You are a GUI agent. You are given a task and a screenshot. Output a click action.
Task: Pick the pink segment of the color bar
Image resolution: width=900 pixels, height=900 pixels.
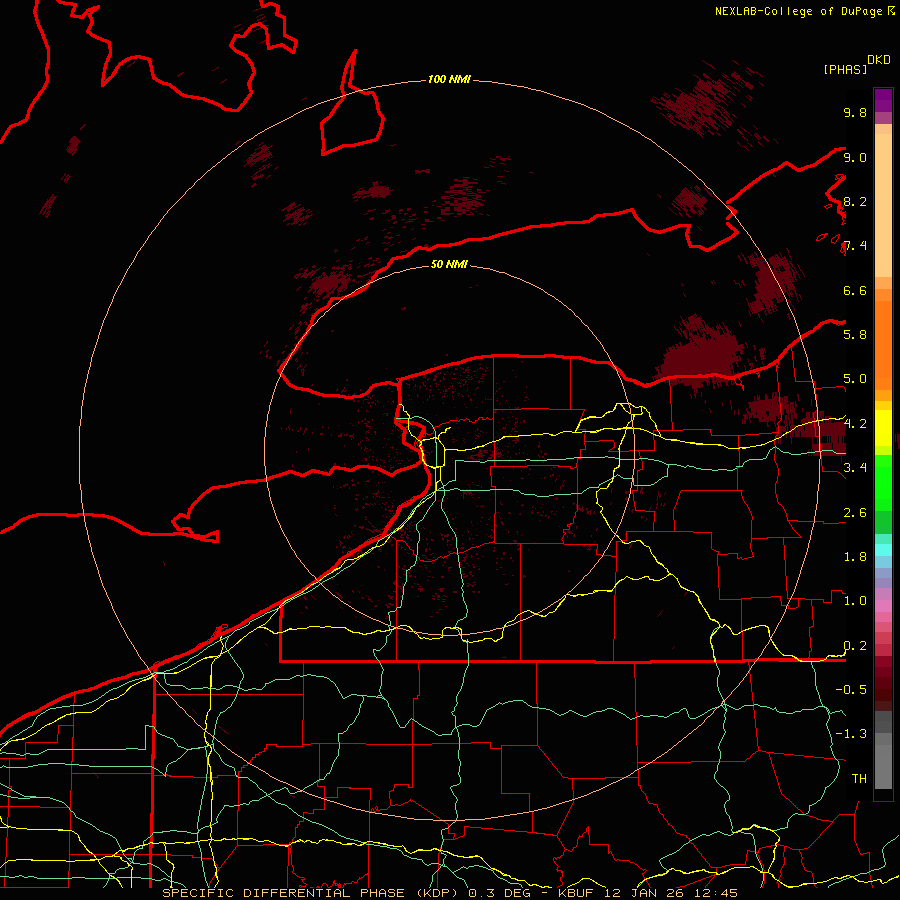click(x=883, y=606)
